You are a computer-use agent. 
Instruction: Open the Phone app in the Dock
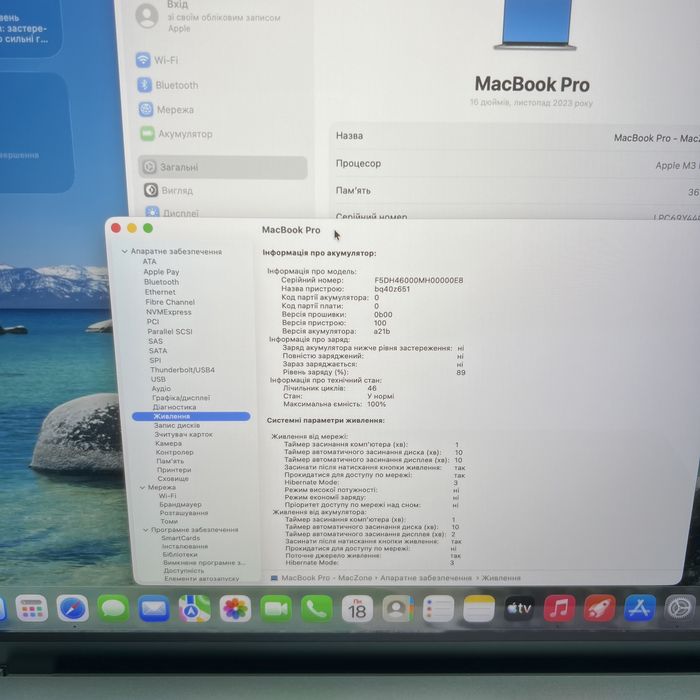click(x=317, y=608)
